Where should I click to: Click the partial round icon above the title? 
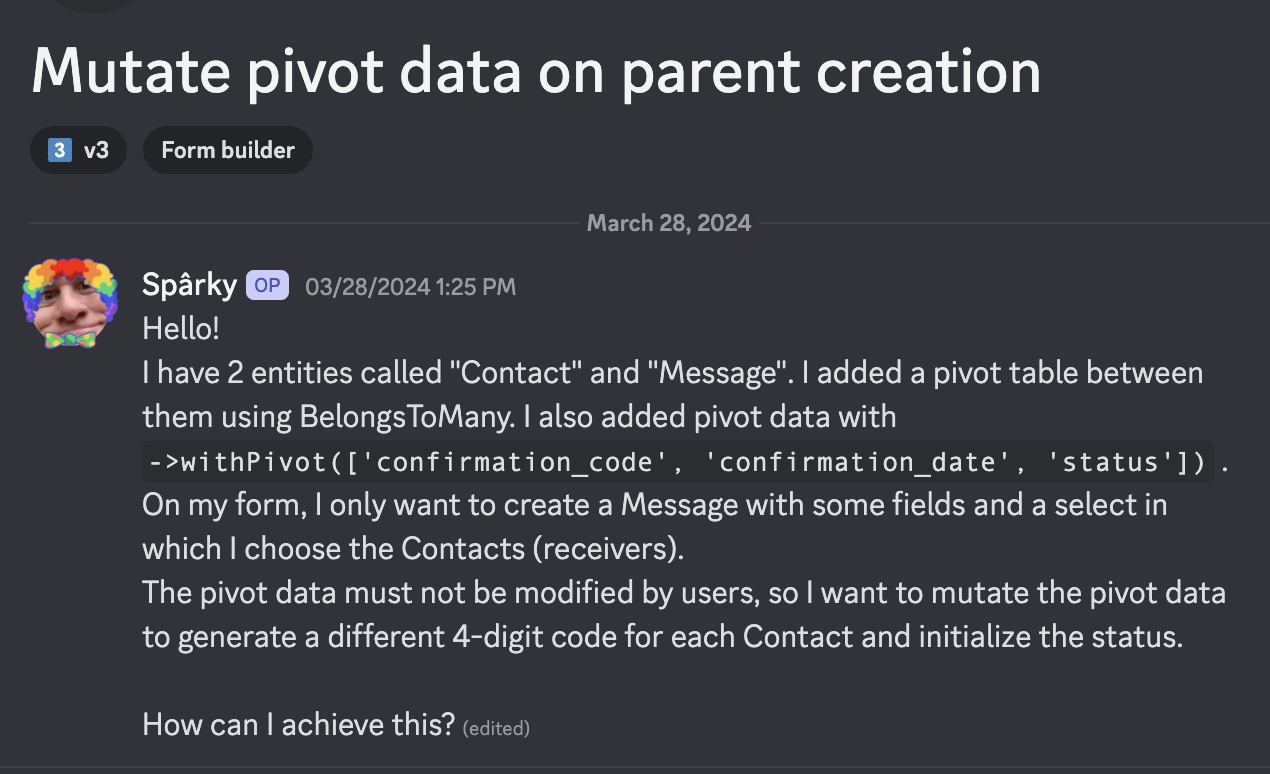pyautogui.click(x=93, y=5)
